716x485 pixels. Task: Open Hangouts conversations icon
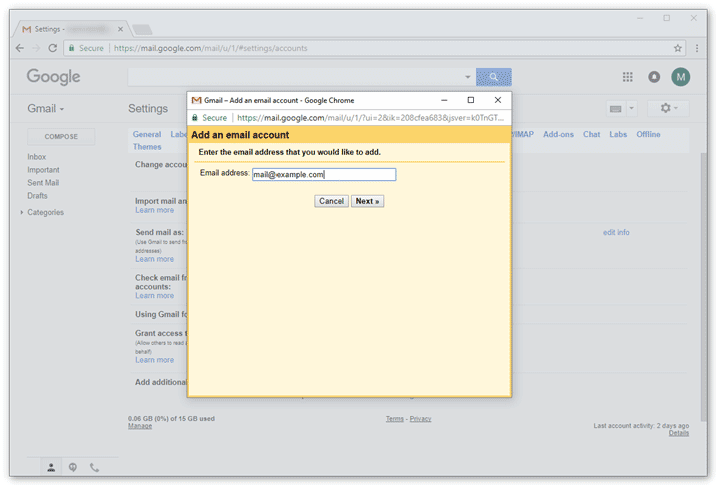tap(73, 467)
